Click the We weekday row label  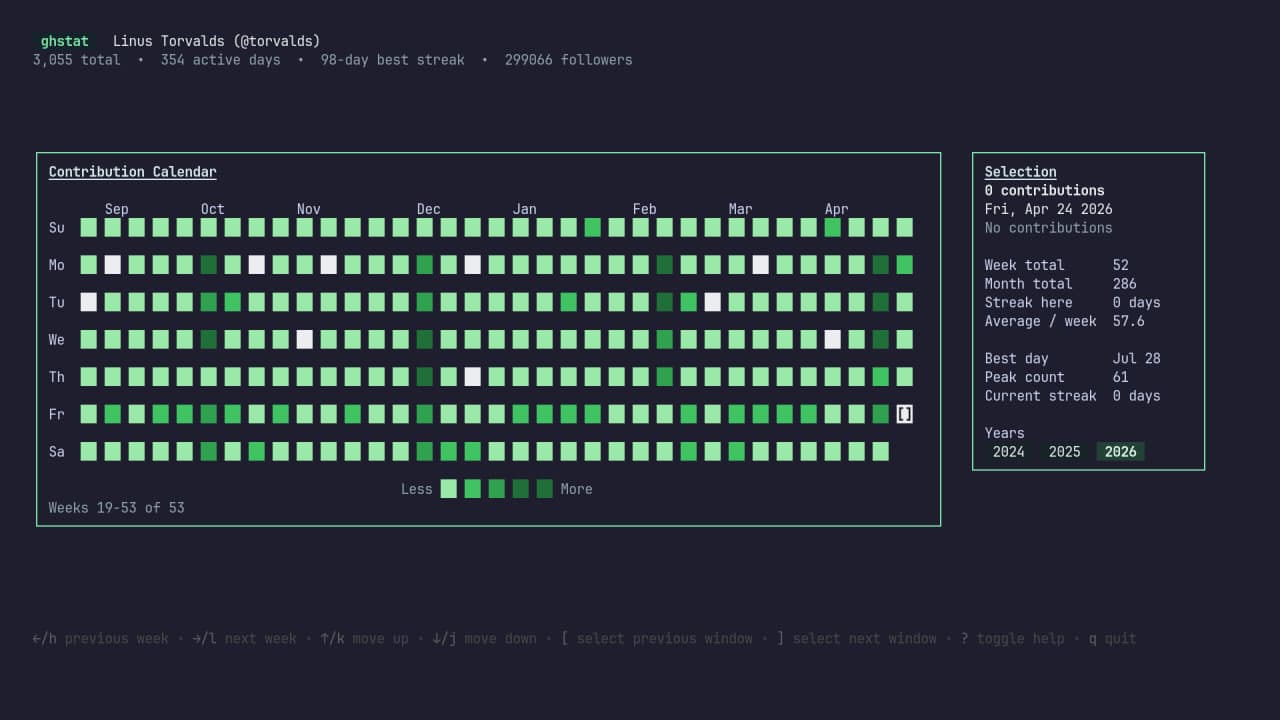click(57, 340)
